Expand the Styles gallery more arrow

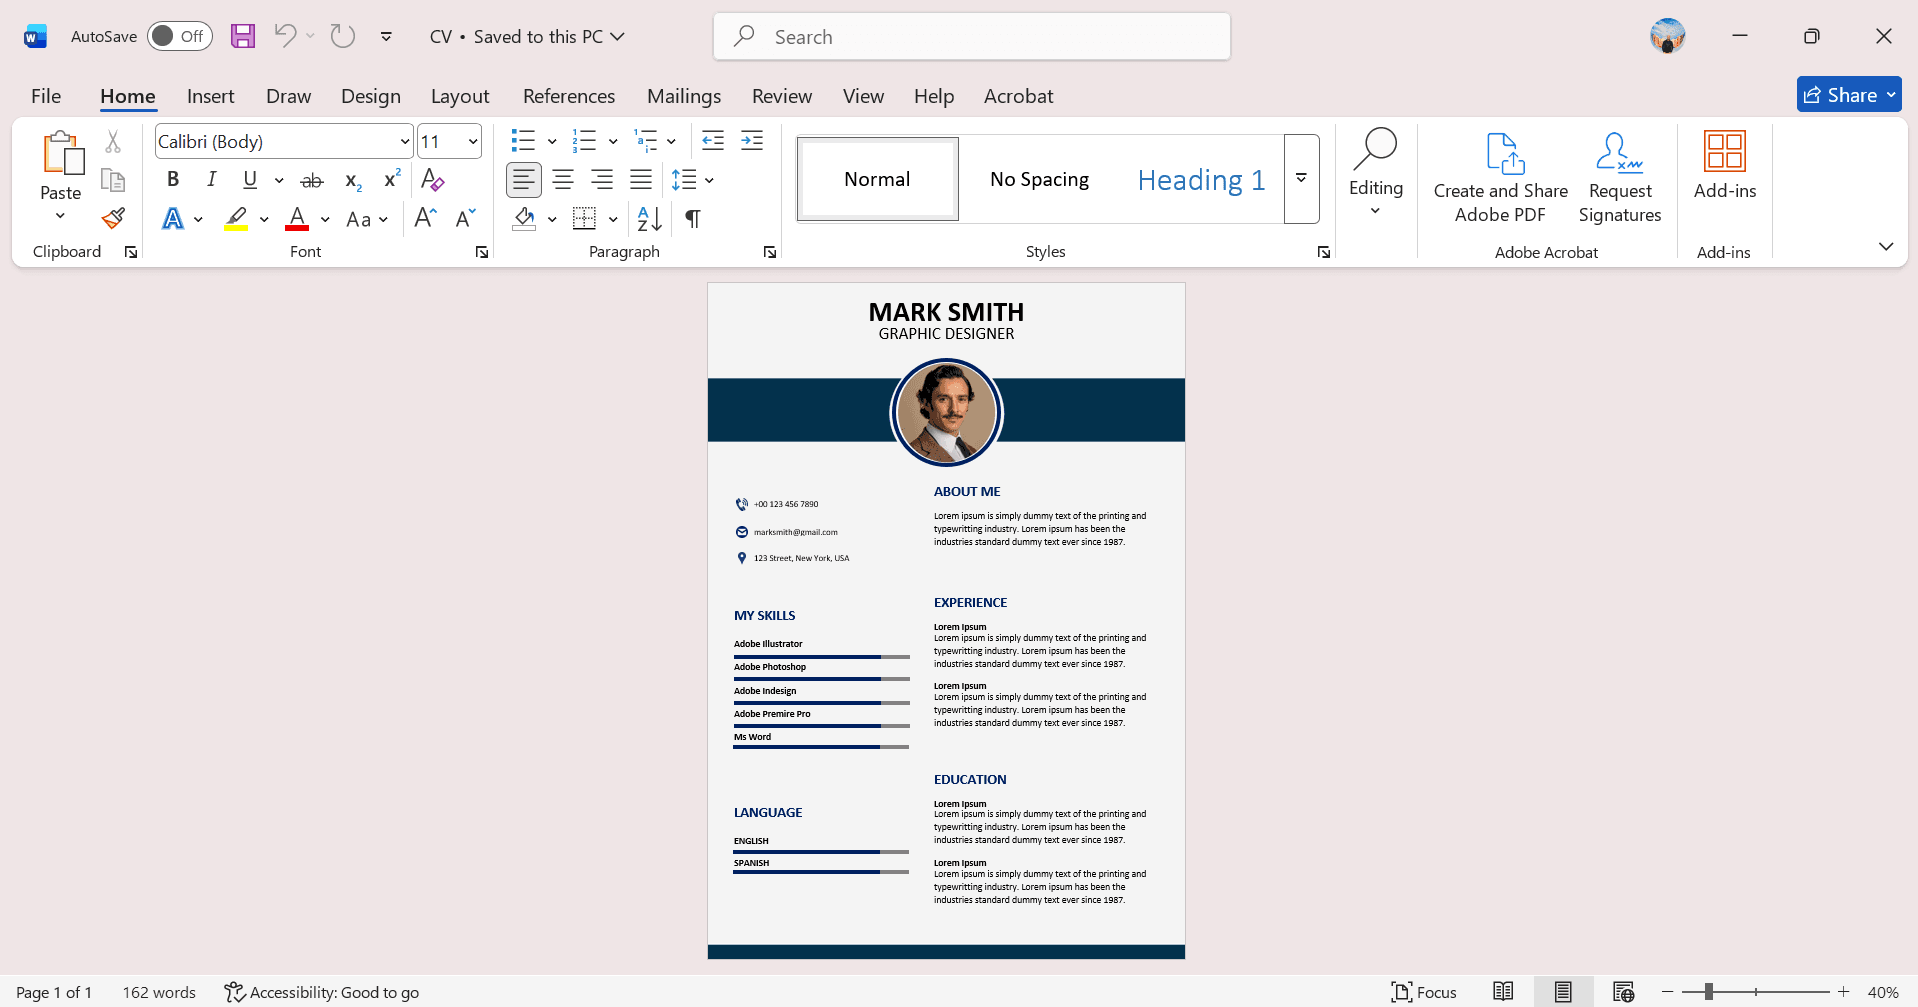(1301, 179)
